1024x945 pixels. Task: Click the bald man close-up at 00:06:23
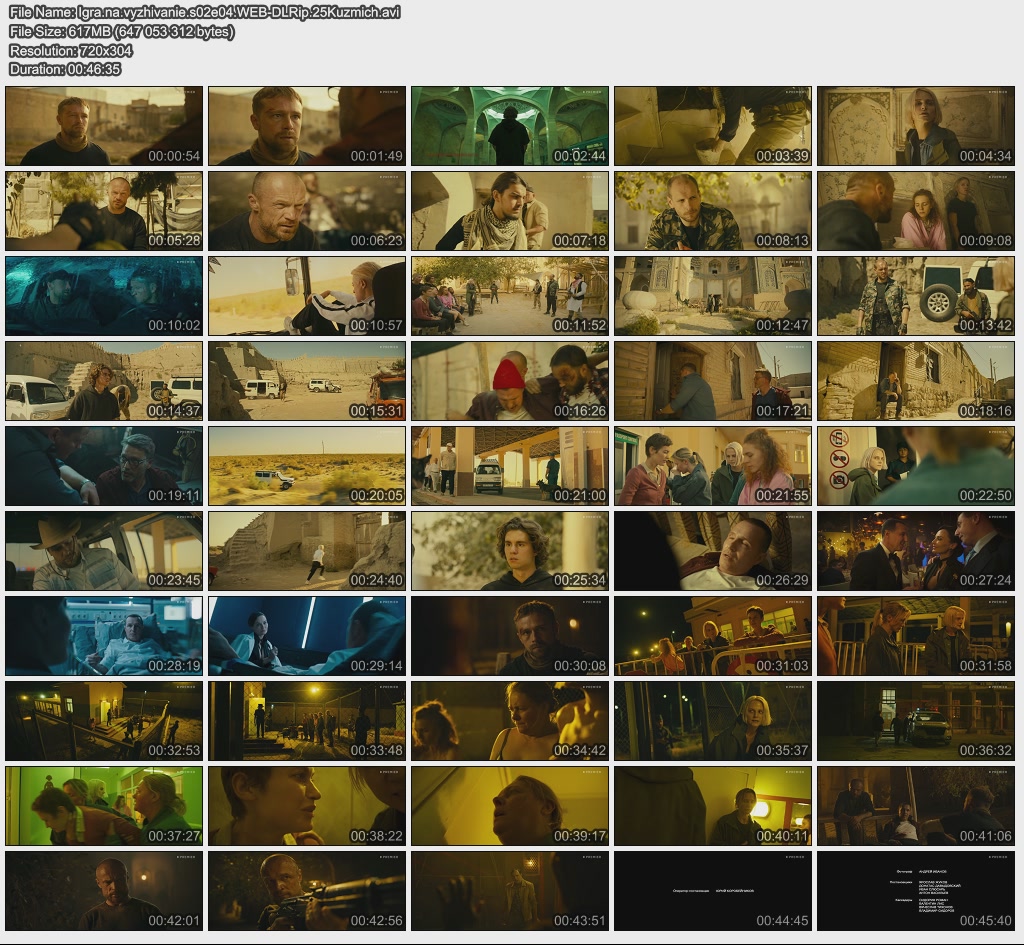pos(307,211)
